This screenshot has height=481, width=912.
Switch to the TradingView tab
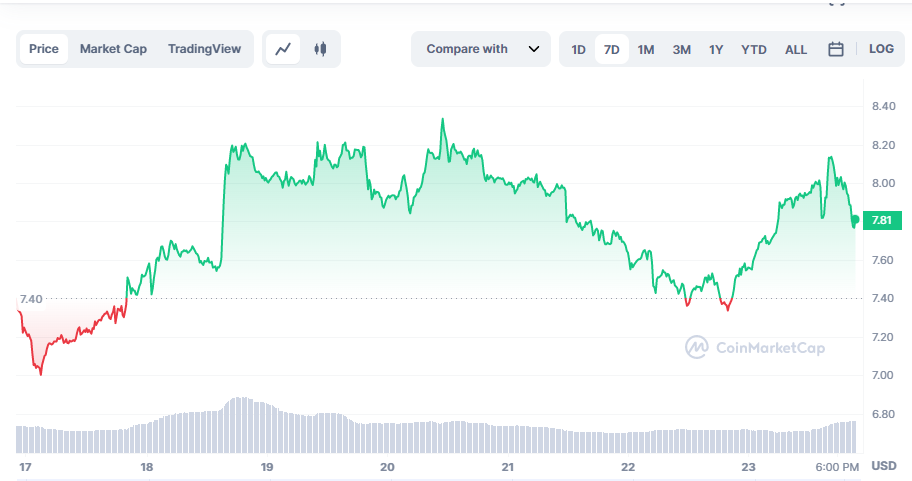coord(204,49)
